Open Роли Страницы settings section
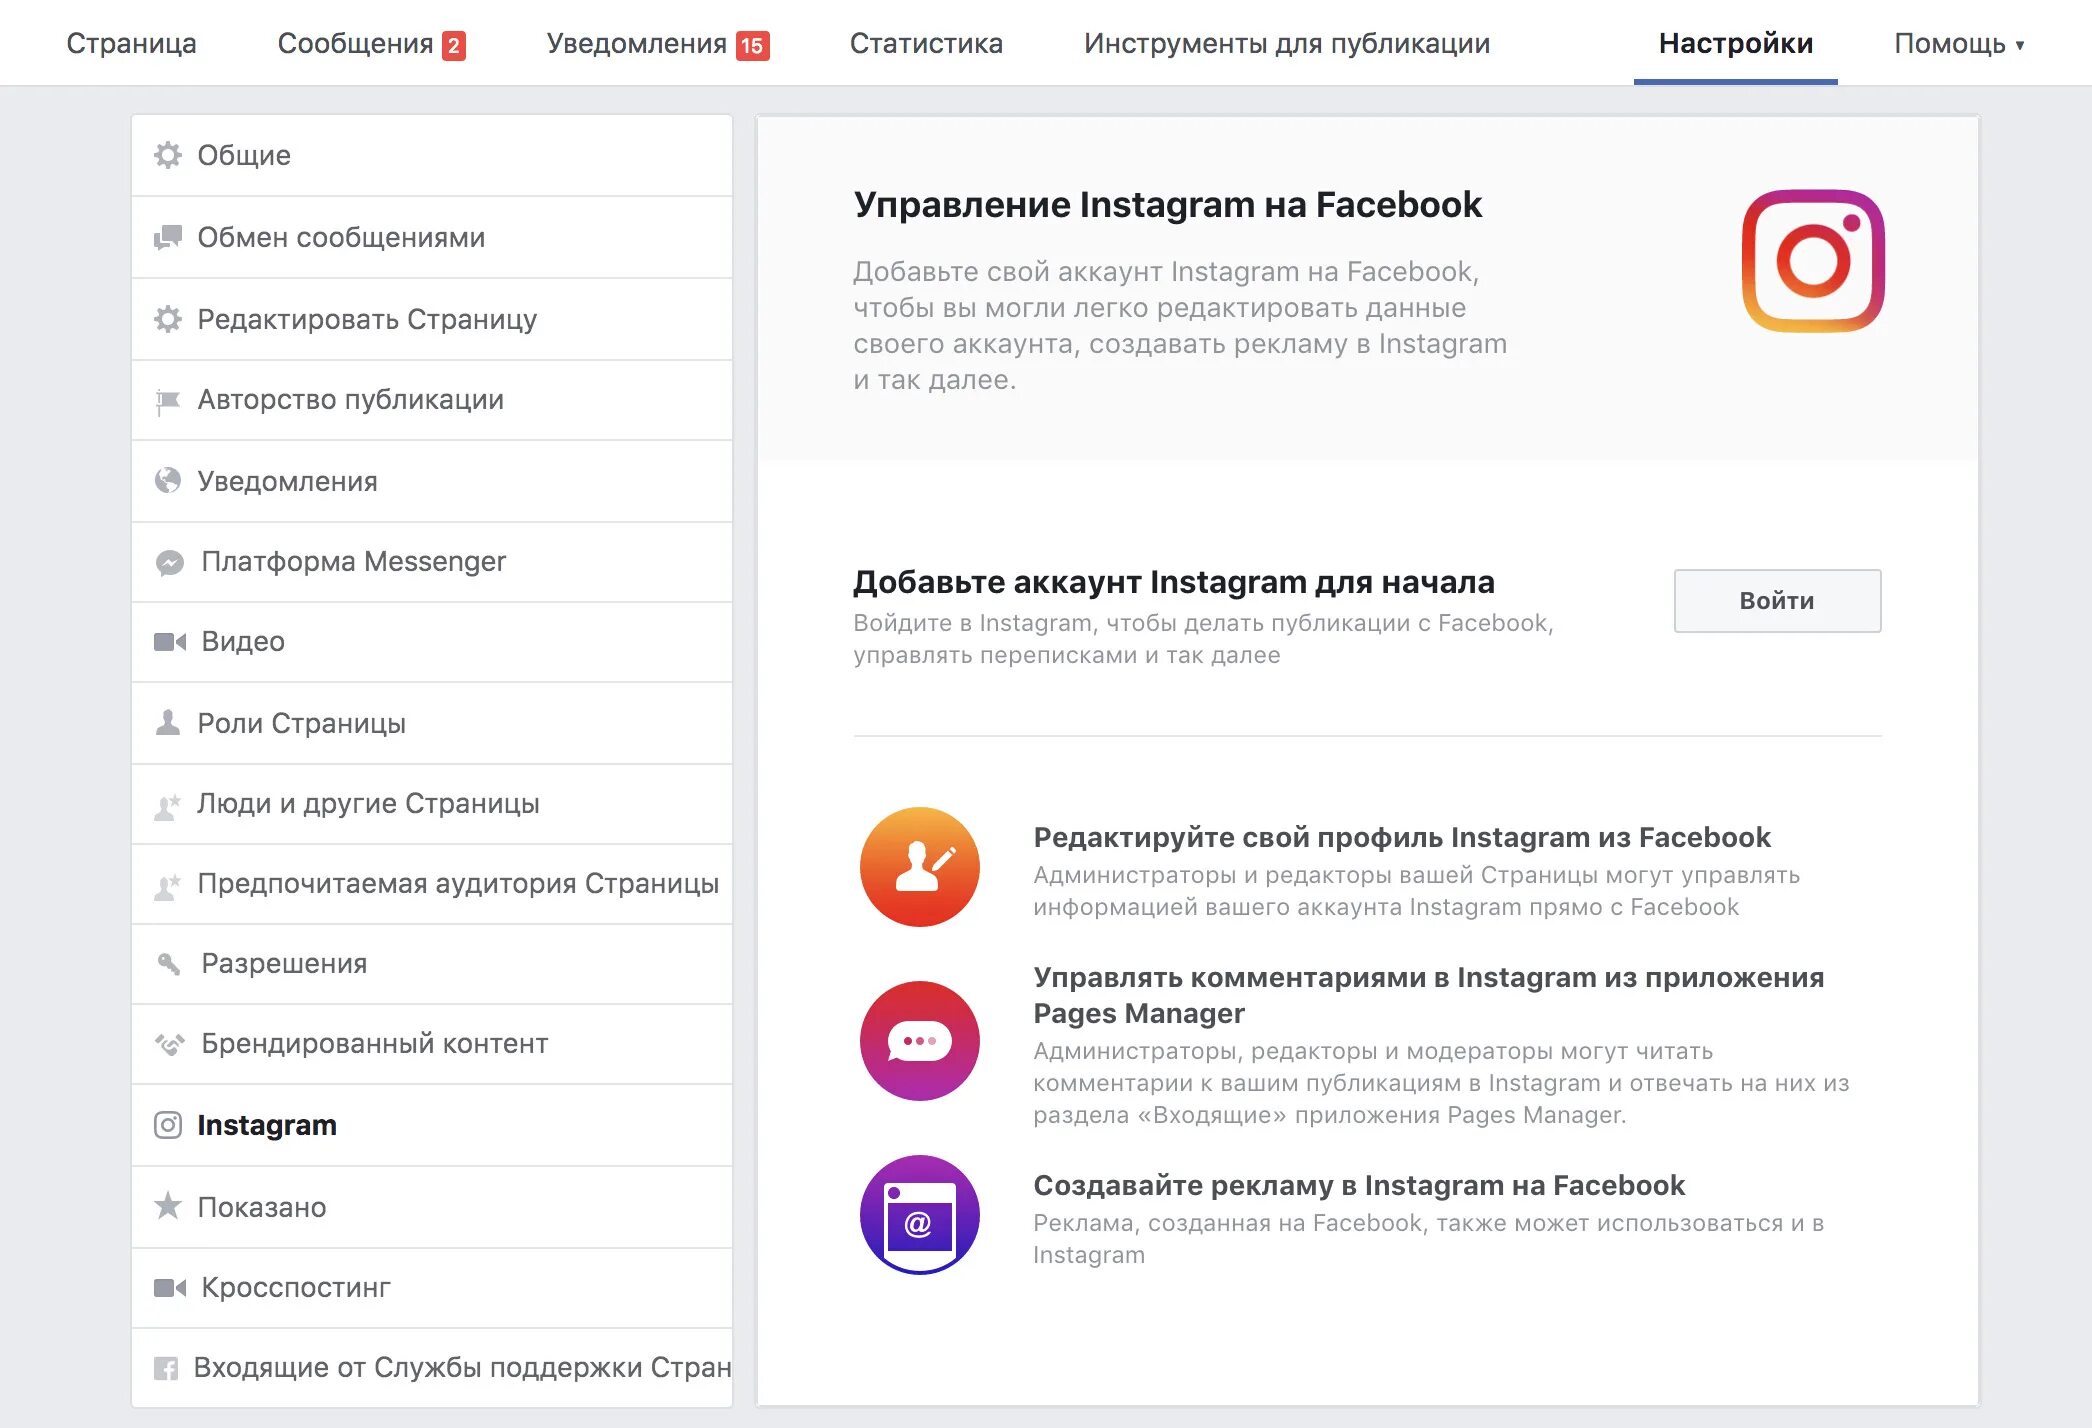This screenshot has width=2092, height=1428. click(x=301, y=723)
